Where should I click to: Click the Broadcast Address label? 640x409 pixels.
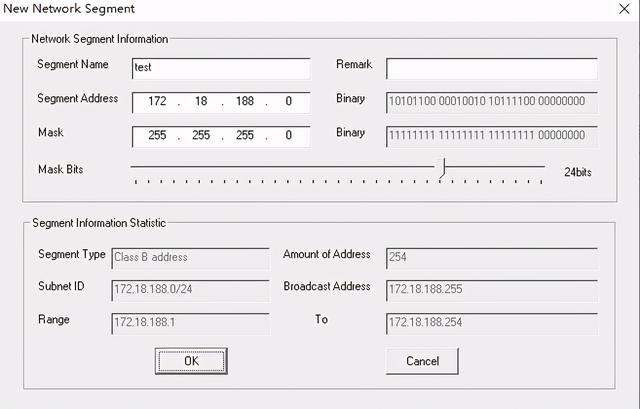point(327,286)
